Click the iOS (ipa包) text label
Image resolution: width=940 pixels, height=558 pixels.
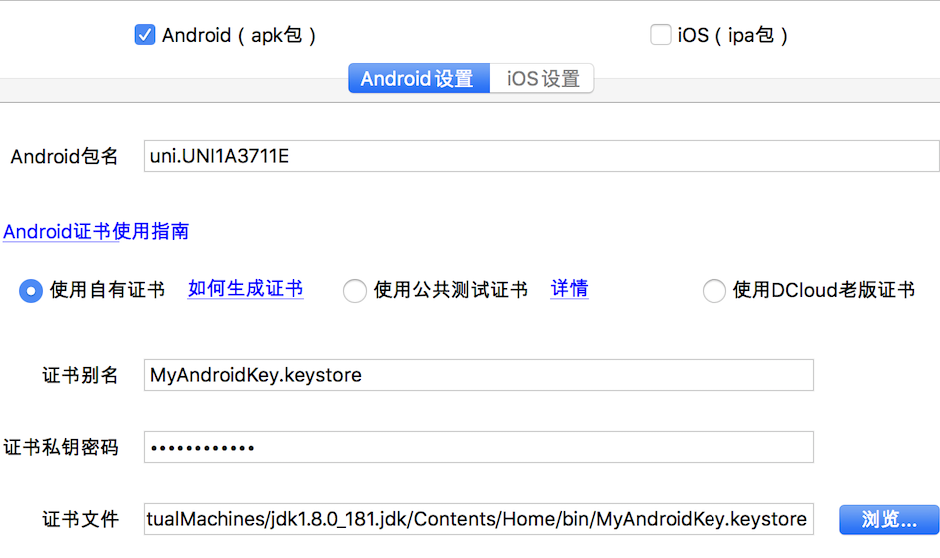click(x=732, y=35)
